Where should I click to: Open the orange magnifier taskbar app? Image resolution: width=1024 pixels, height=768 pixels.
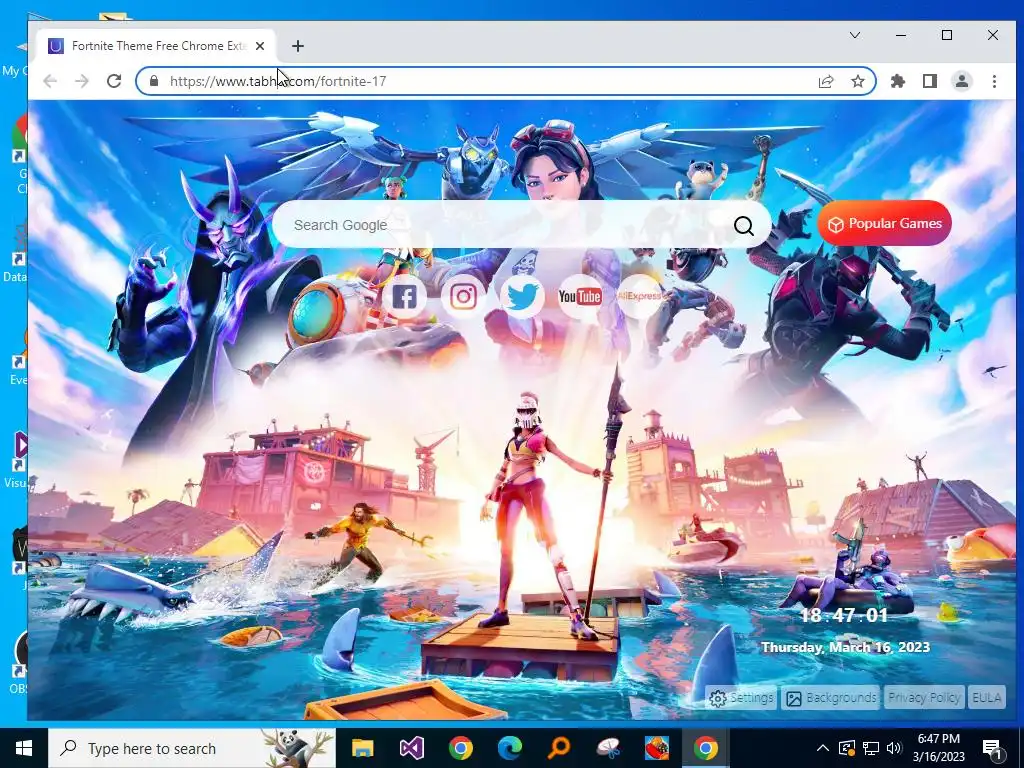point(559,748)
